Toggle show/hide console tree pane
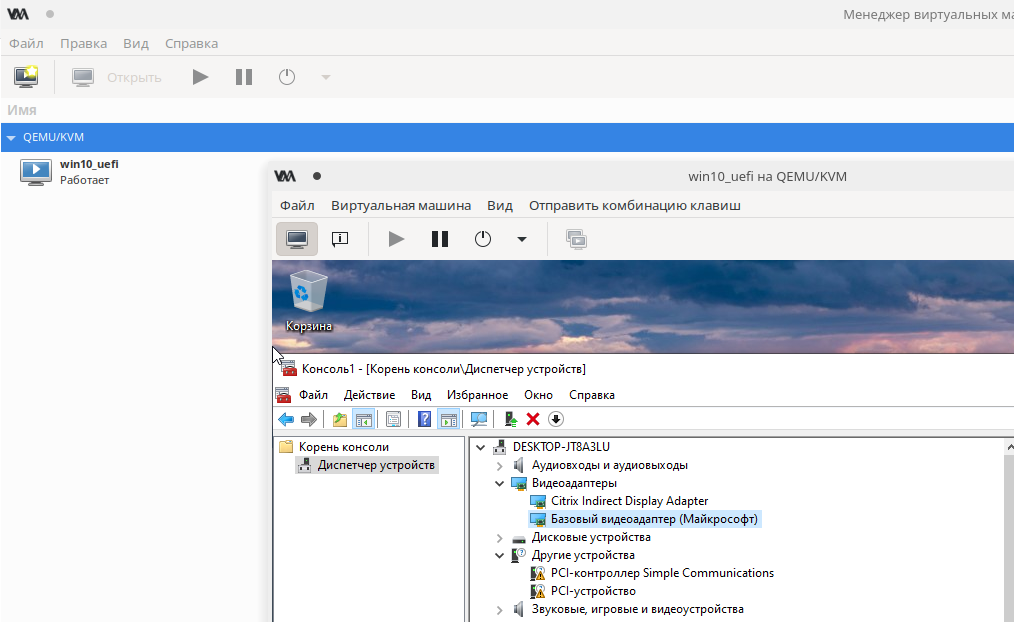 (362, 420)
